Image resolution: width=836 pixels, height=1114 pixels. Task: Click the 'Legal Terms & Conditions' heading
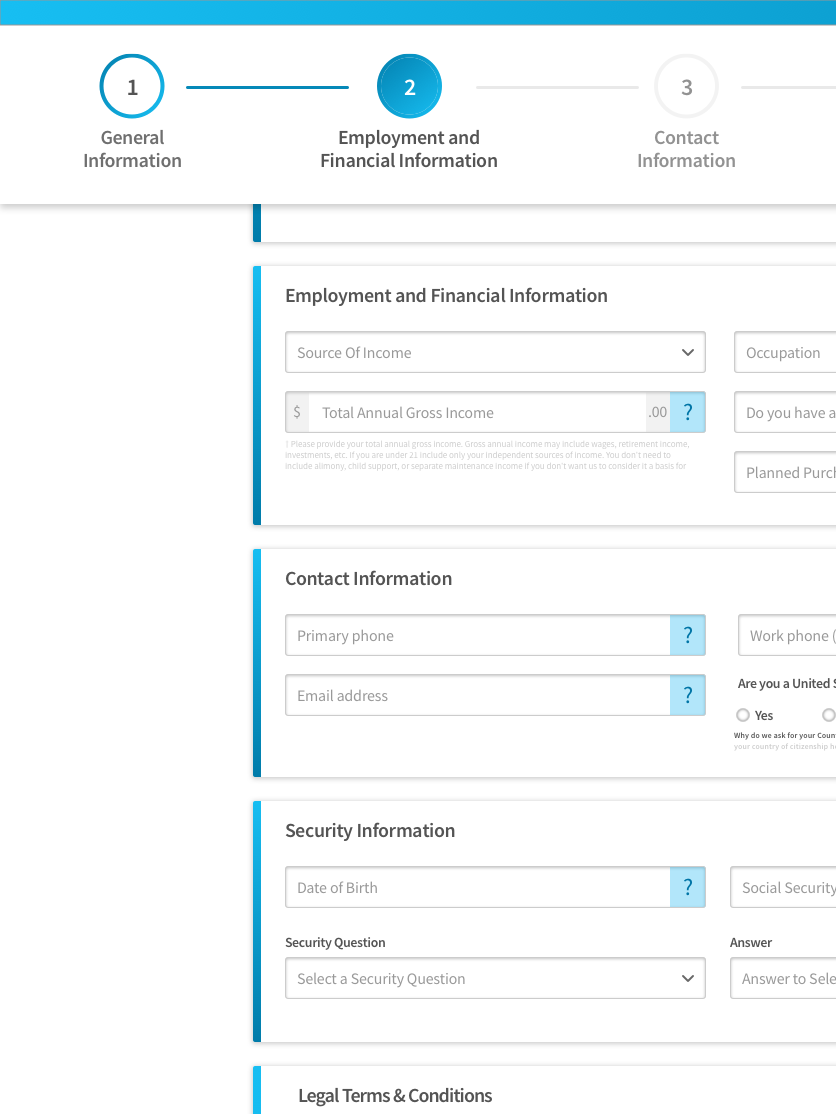(395, 1096)
